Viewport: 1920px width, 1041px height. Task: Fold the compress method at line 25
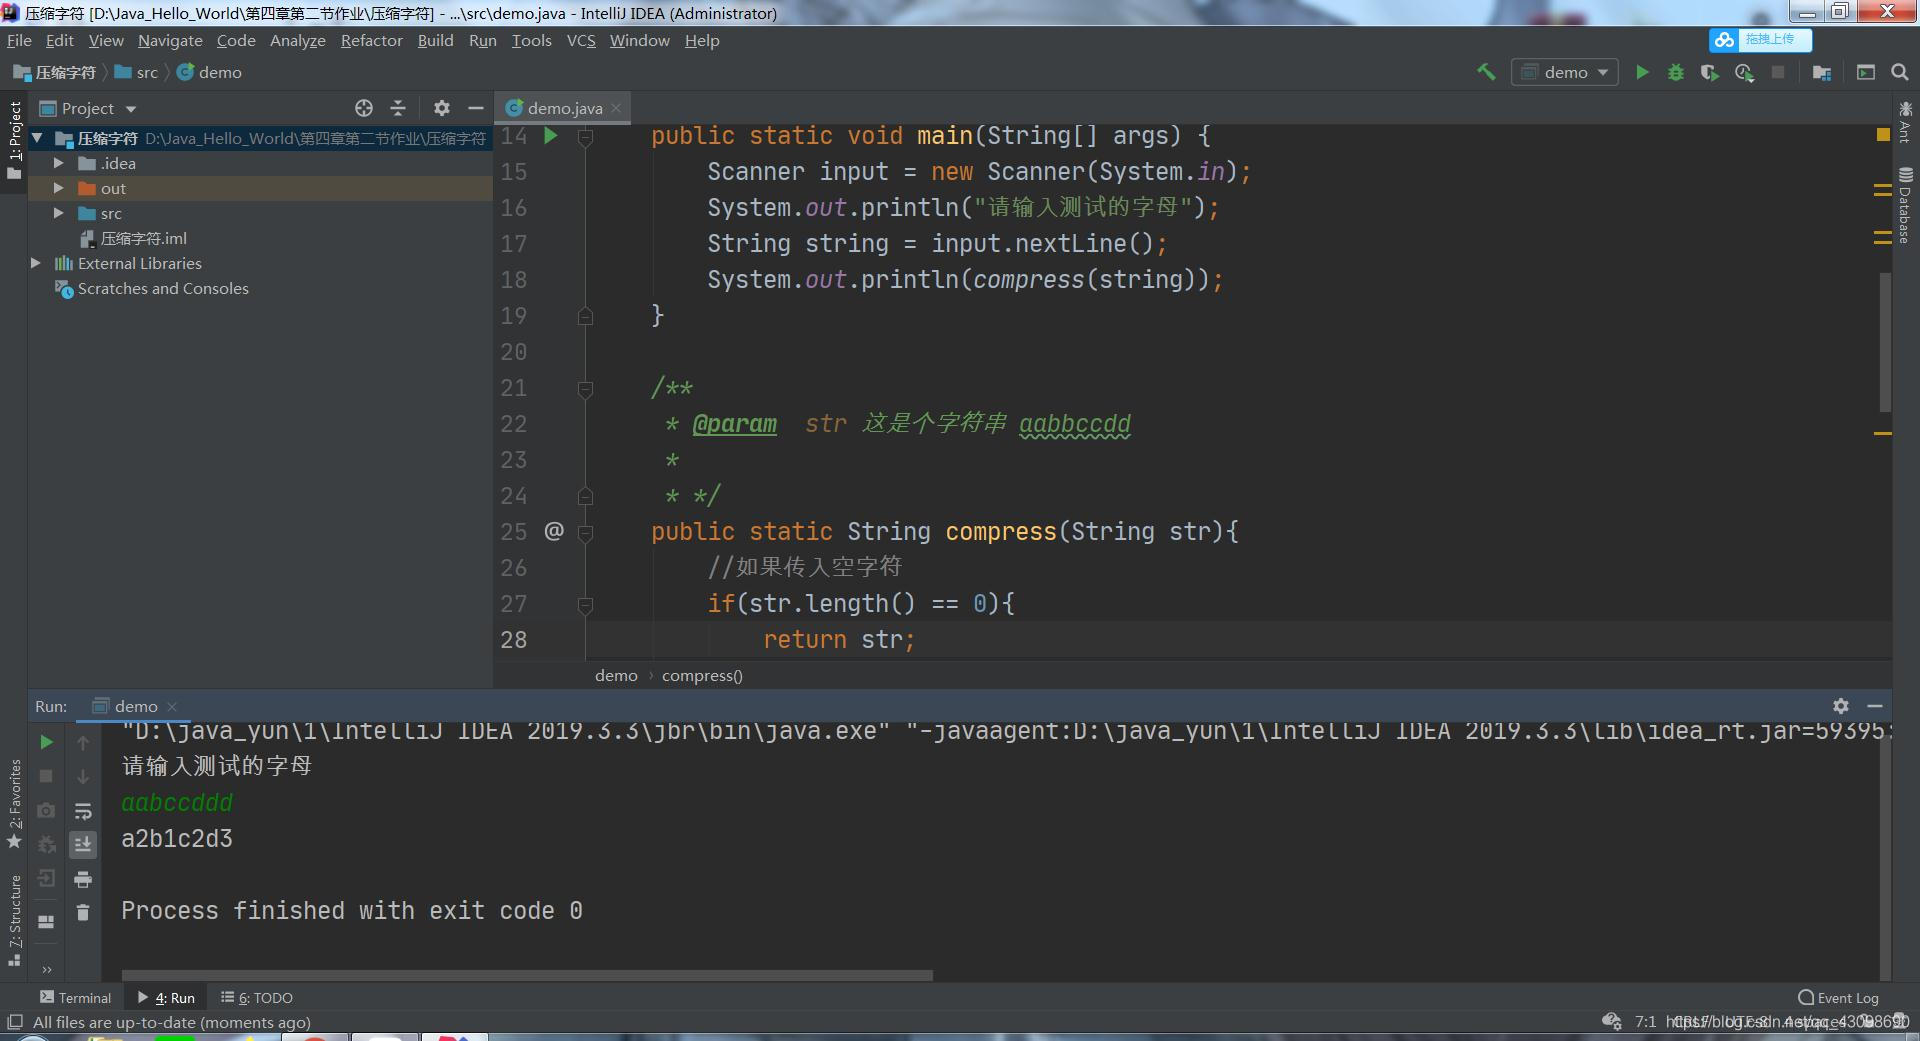point(586,532)
